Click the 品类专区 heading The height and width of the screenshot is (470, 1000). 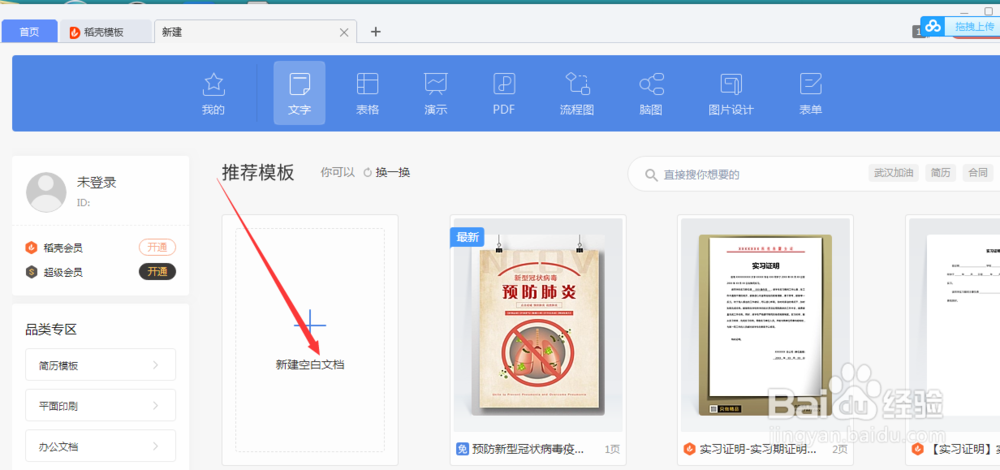51,330
